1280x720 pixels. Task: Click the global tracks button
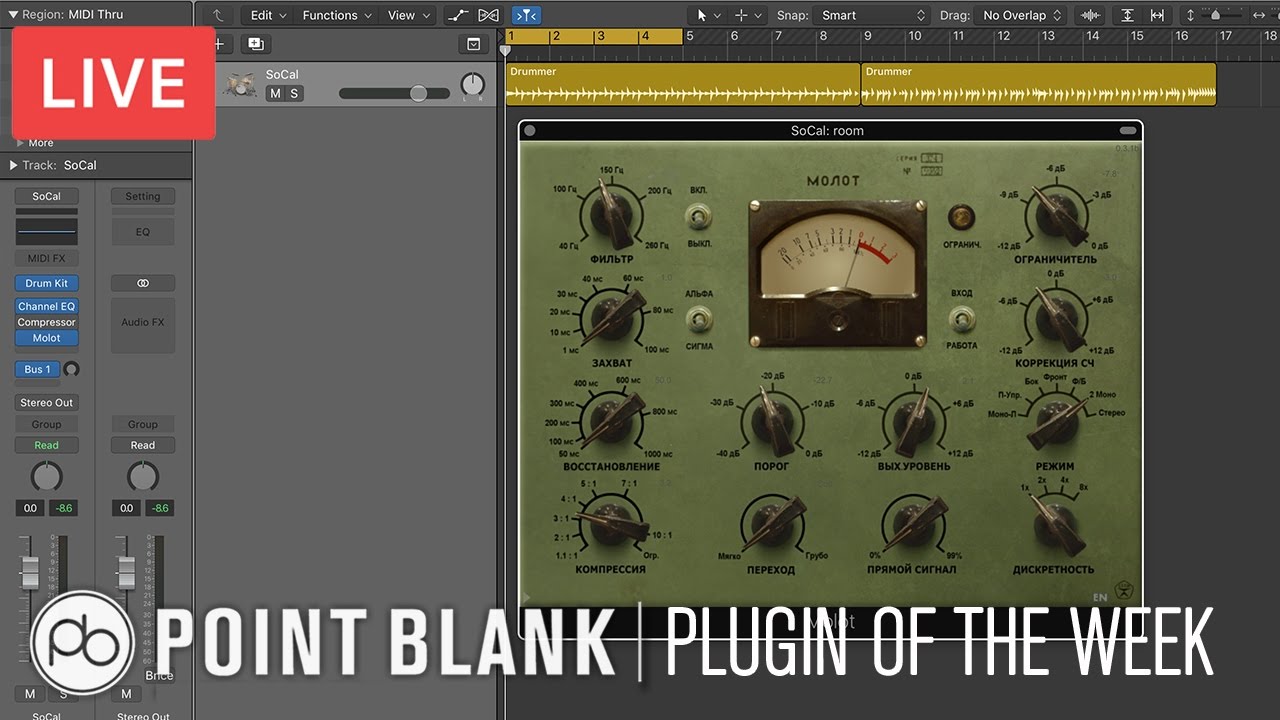[473, 44]
